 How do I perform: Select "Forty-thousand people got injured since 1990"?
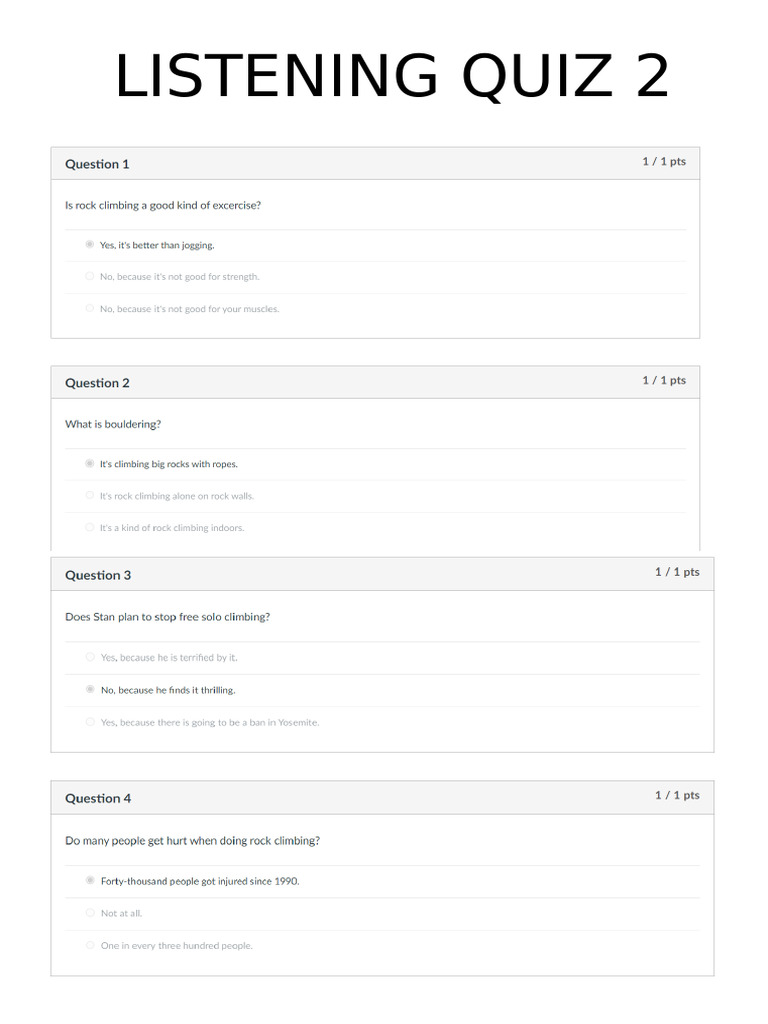pyautogui.click(x=90, y=880)
